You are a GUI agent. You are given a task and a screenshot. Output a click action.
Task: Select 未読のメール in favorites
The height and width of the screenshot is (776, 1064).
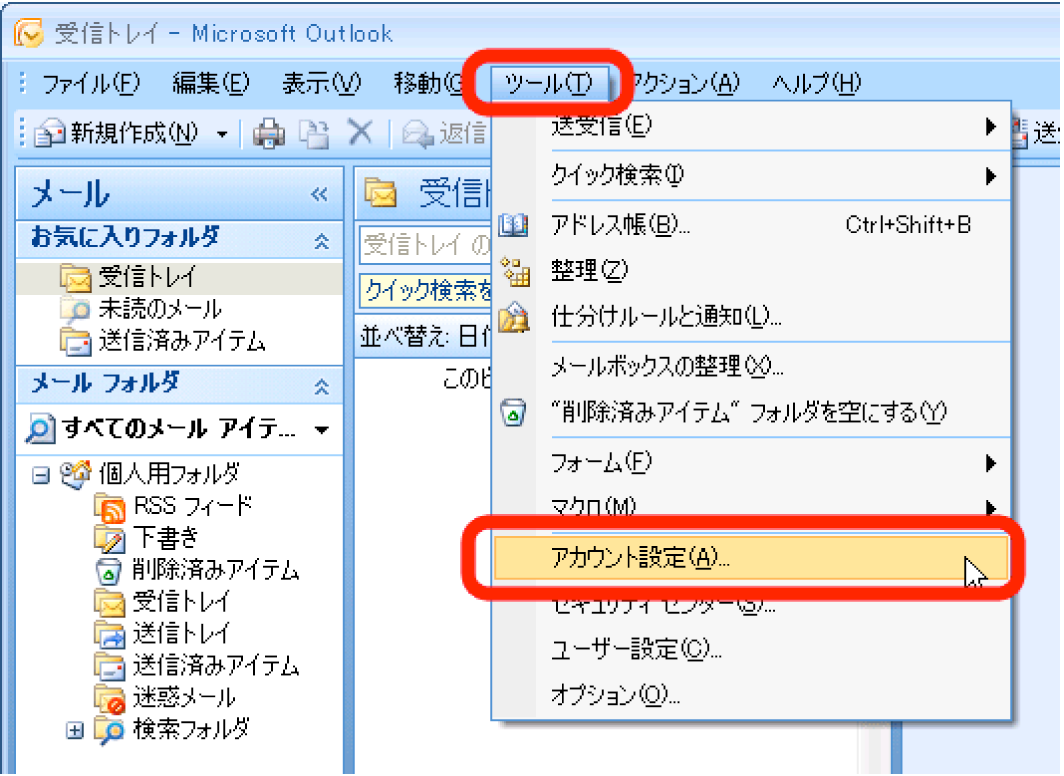pyautogui.click(x=160, y=308)
